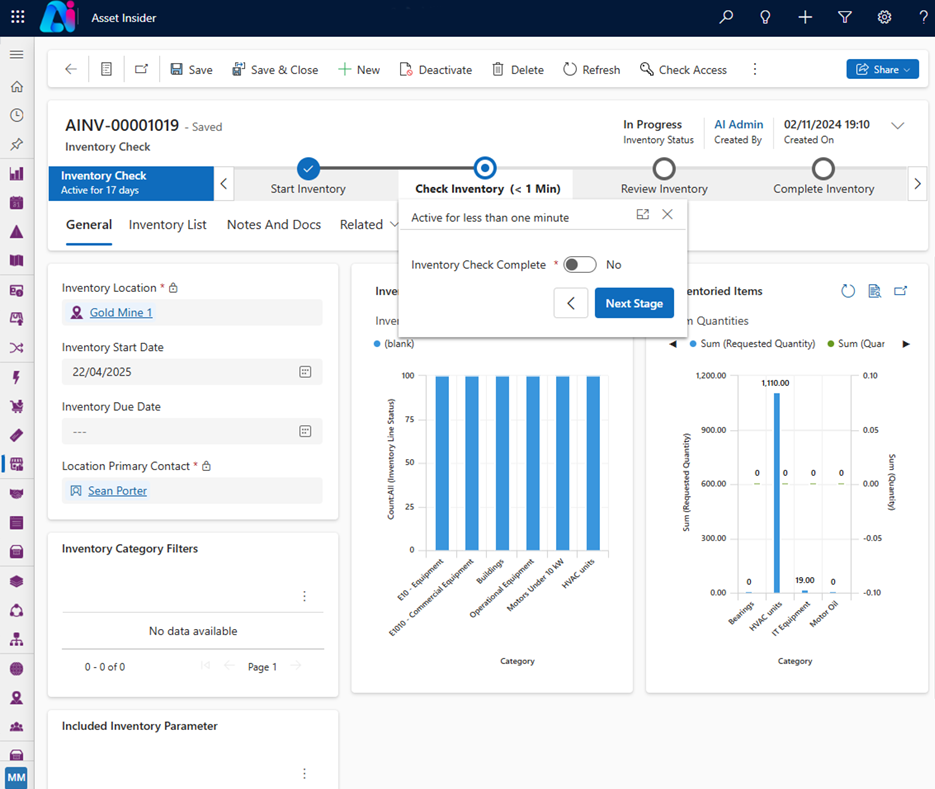The height and width of the screenshot is (789, 935).
Task: Open the Share button dropdown
Action: 883,69
